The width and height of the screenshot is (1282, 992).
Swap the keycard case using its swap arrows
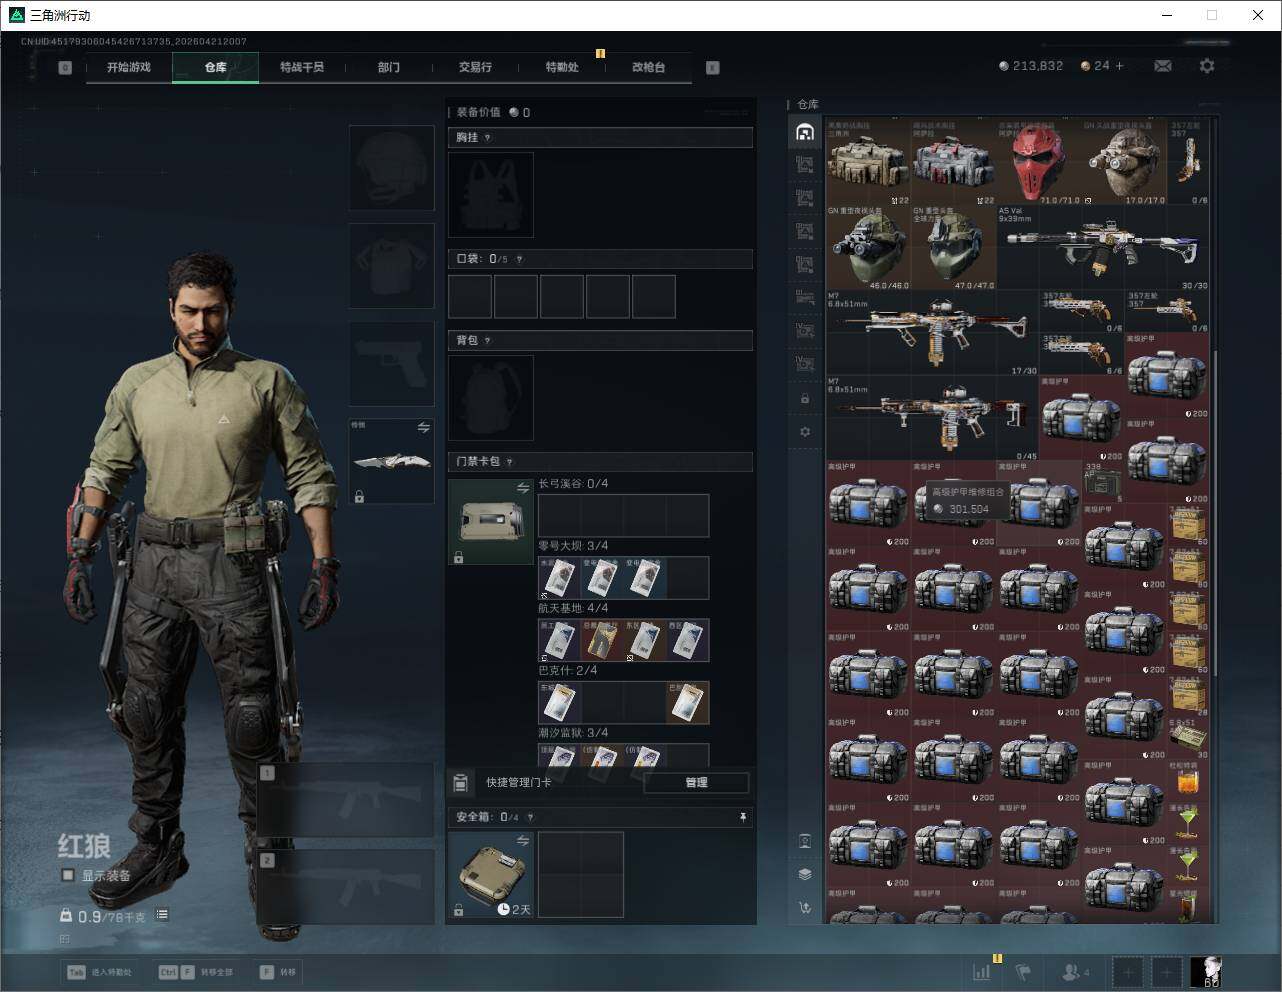pyautogui.click(x=523, y=488)
